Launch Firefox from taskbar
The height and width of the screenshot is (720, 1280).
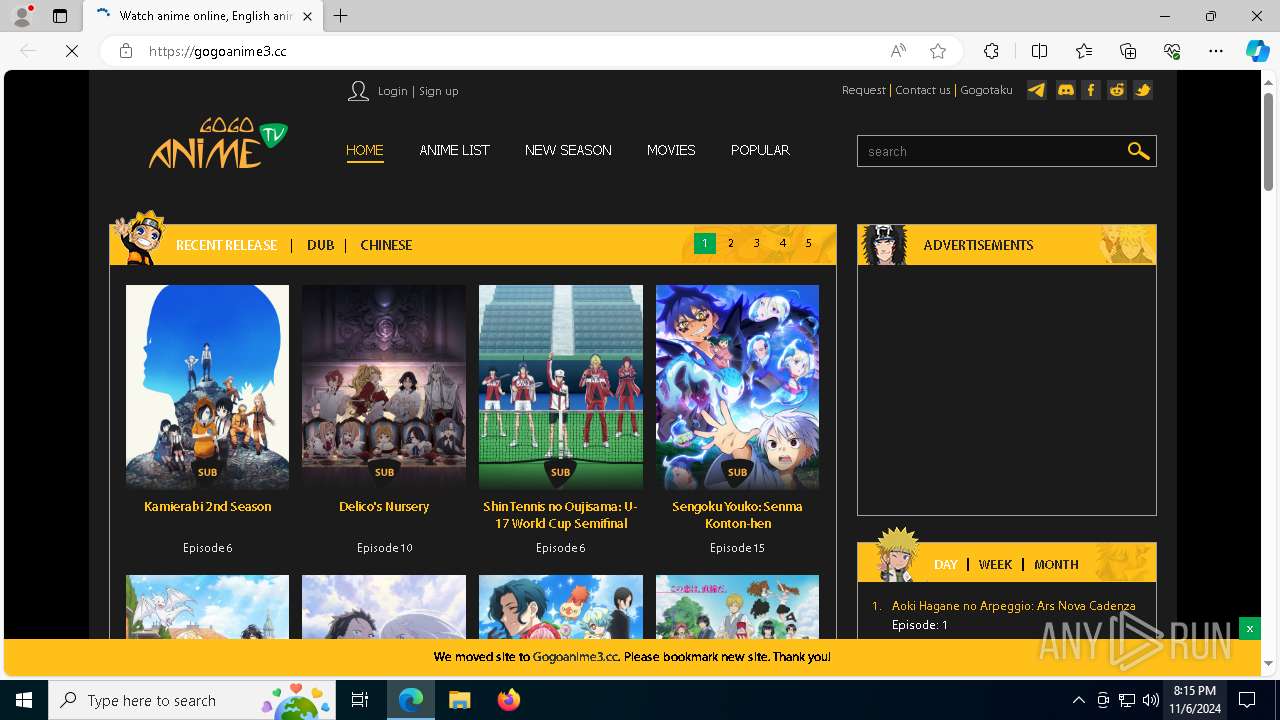point(508,700)
